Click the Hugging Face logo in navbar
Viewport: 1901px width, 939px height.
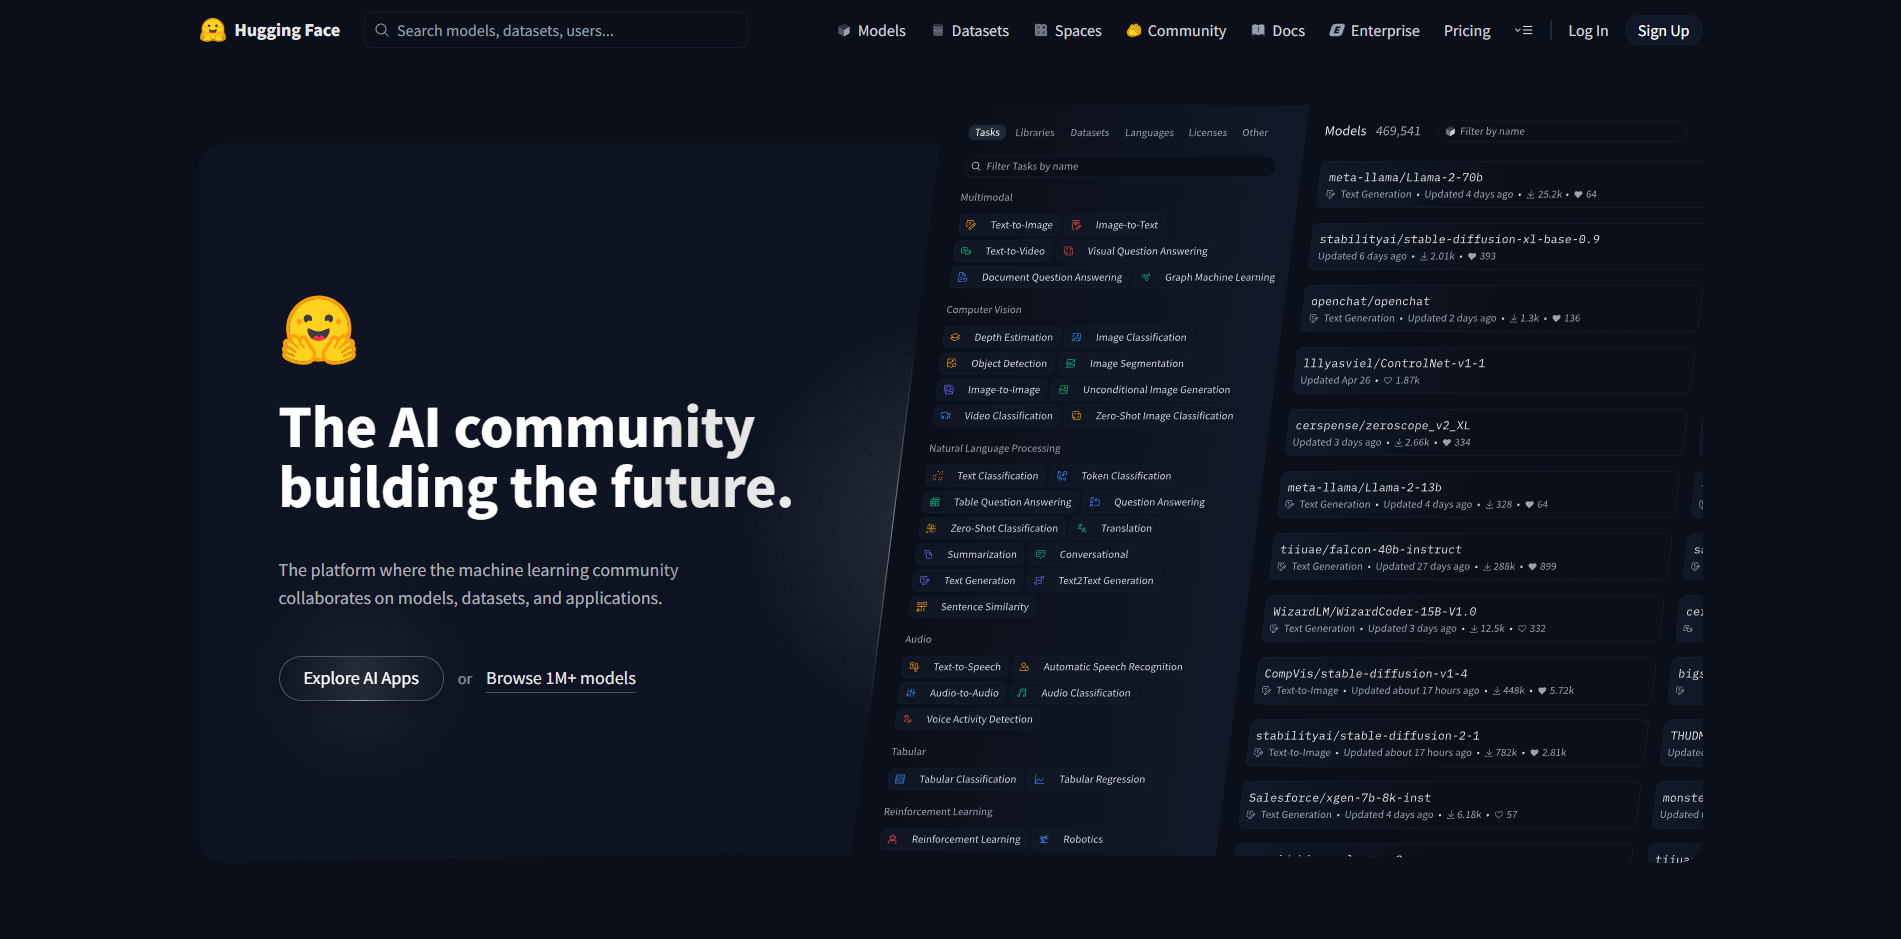point(269,30)
